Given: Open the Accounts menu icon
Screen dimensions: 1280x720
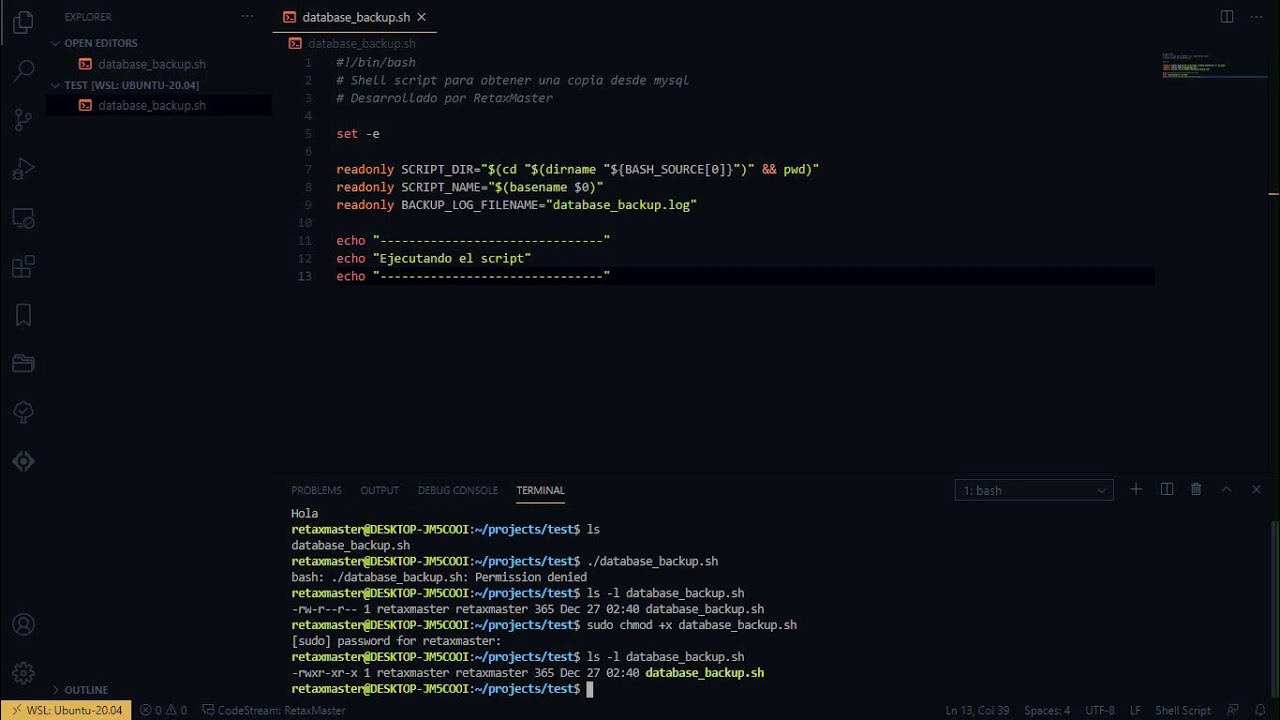Looking at the screenshot, I should (x=24, y=625).
